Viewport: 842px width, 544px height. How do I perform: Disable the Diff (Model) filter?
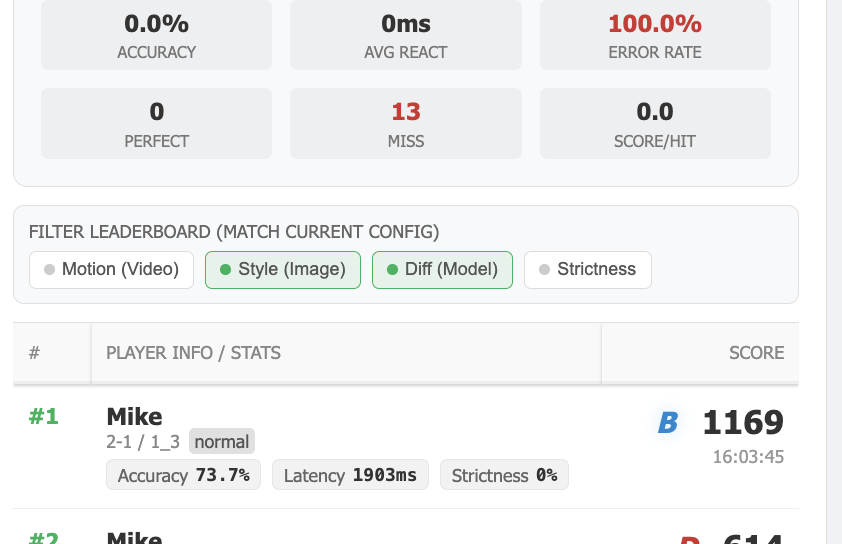(442, 270)
